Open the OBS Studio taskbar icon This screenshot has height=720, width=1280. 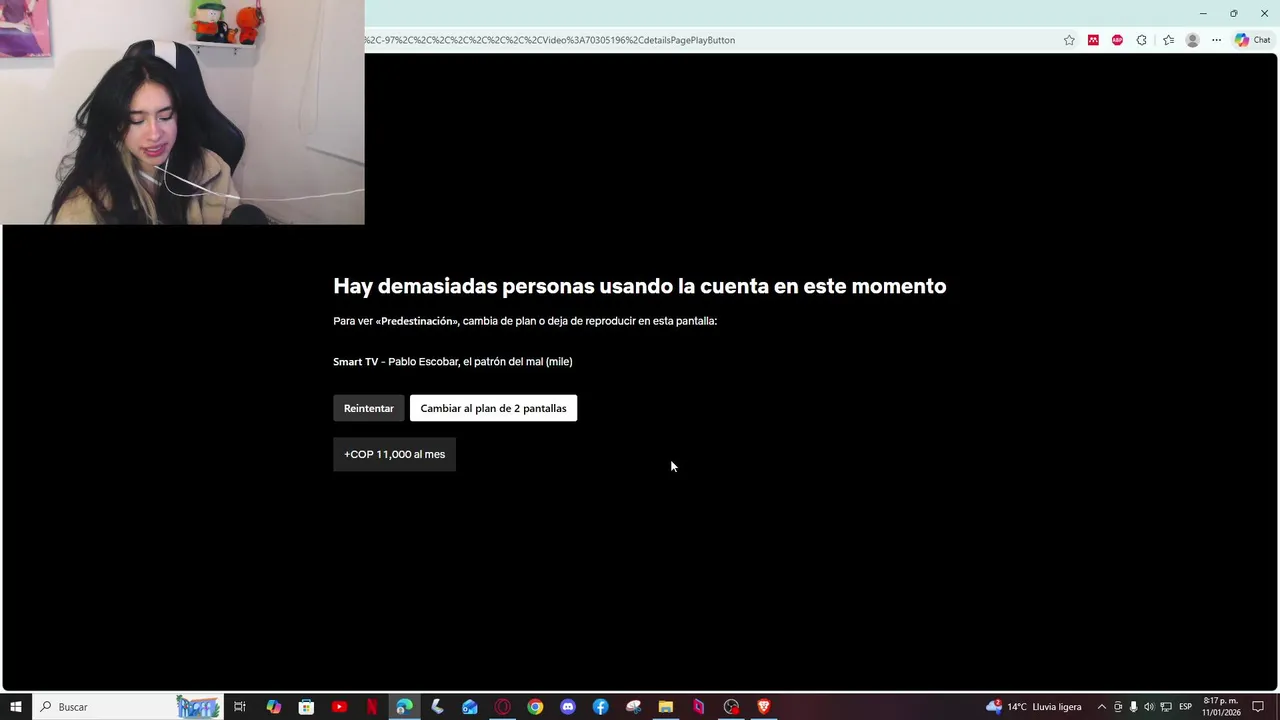pyautogui.click(x=731, y=707)
